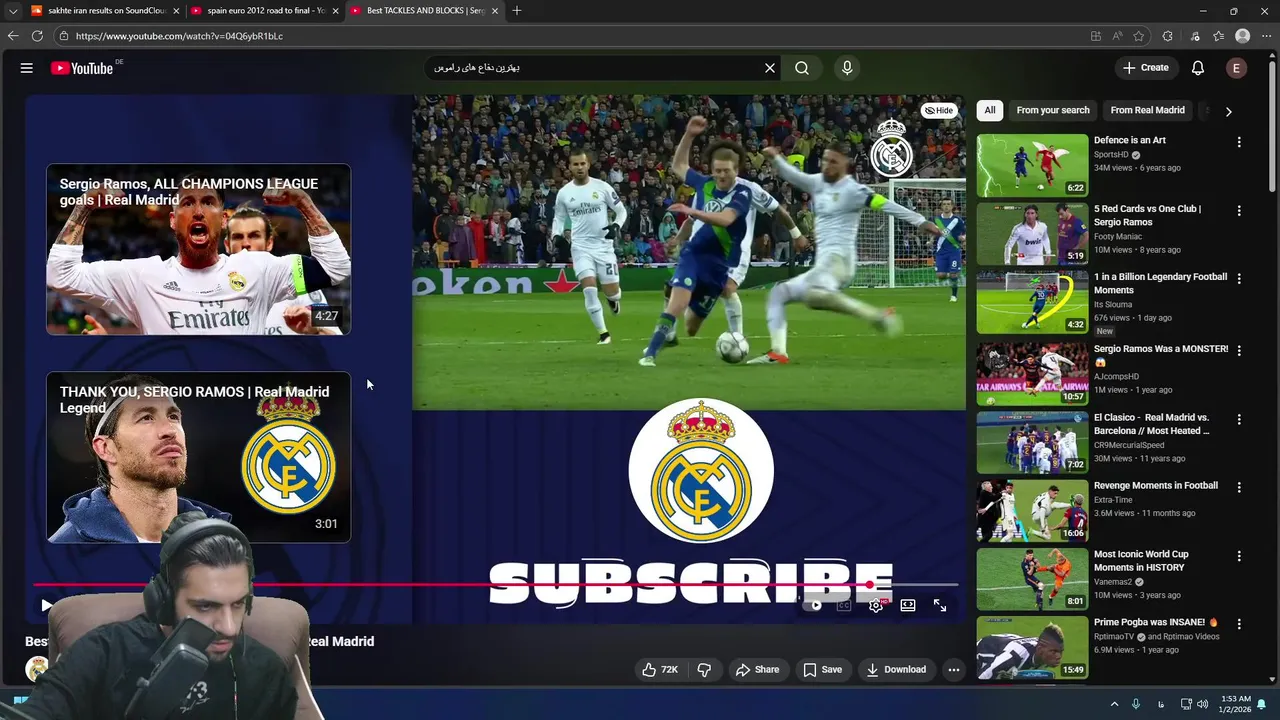Viewport: 1280px width, 720px height.
Task: Open the media control music-note icon
Action: pyautogui.click(x=1195, y=36)
